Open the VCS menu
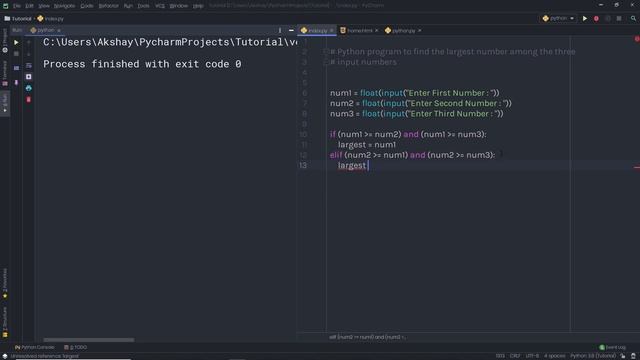This screenshot has height=360, width=640. coord(160,6)
